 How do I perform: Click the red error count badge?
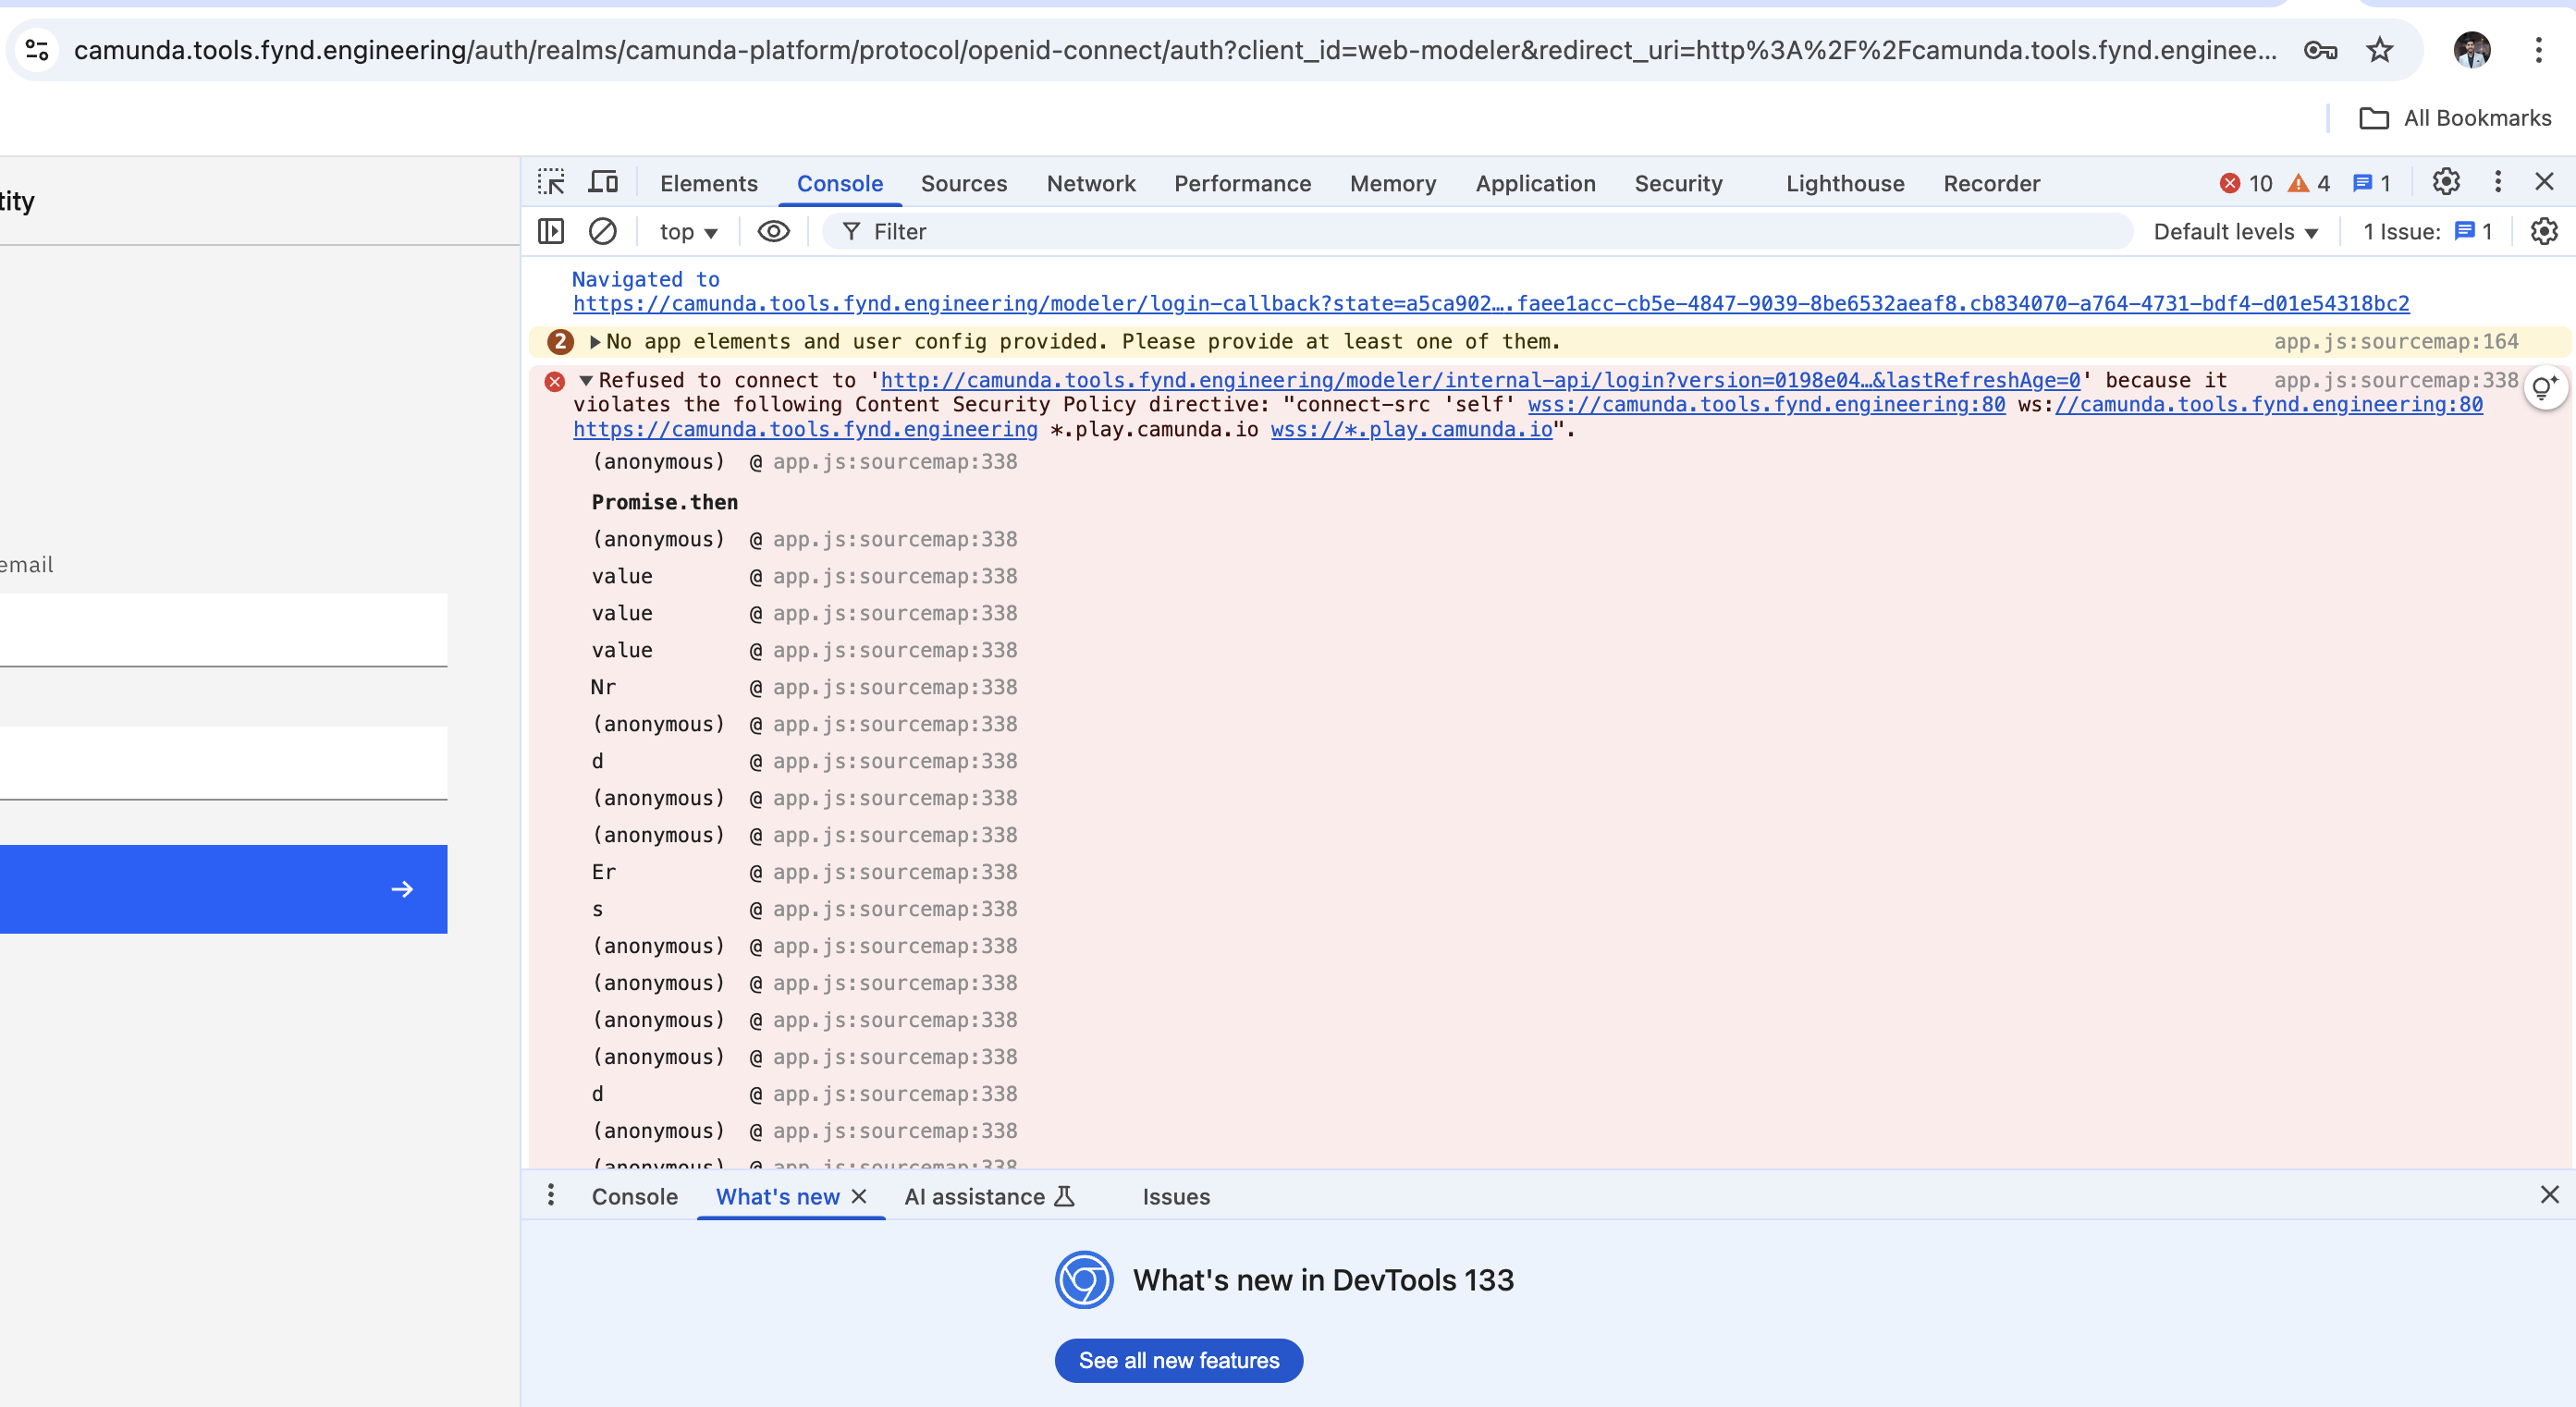(x=2245, y=183)
